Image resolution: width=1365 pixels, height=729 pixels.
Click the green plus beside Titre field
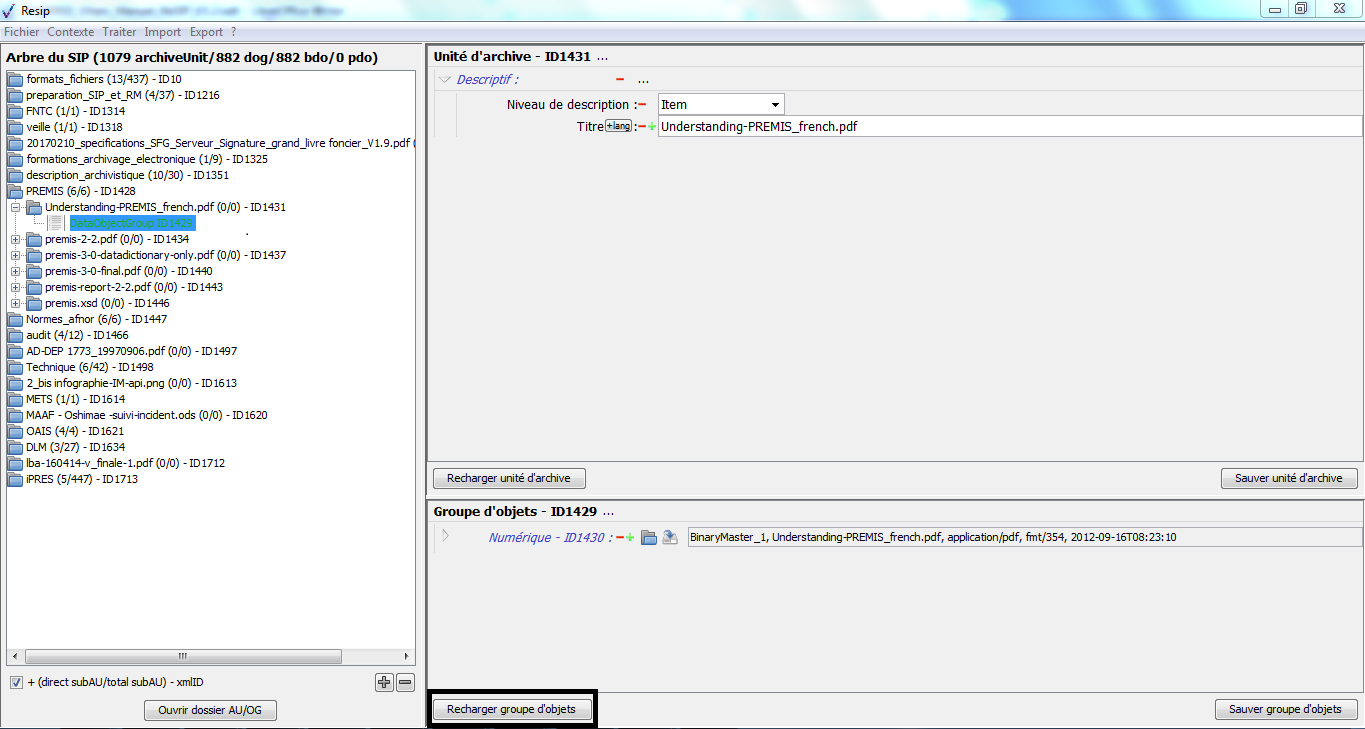tap(652, 127)
